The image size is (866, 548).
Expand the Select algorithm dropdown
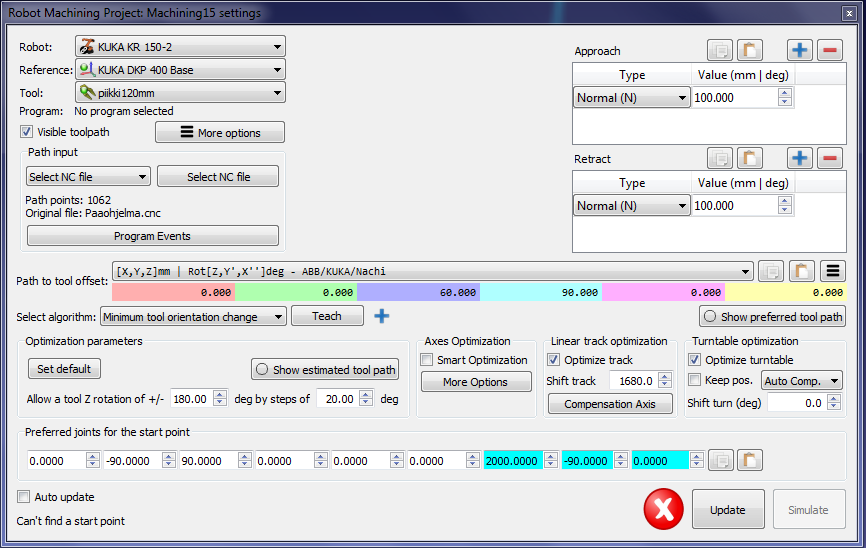coord(193,317)
